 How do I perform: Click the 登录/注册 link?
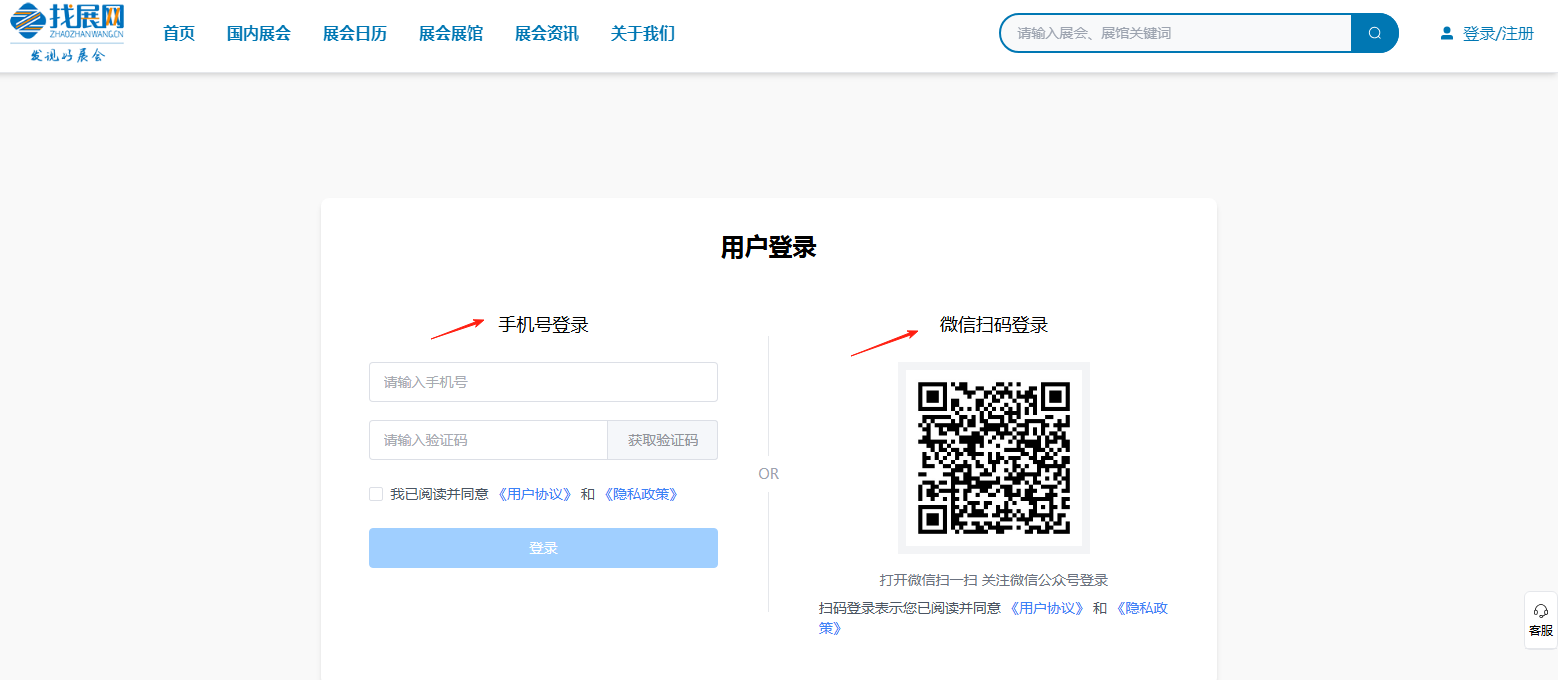coord(1498,33)
